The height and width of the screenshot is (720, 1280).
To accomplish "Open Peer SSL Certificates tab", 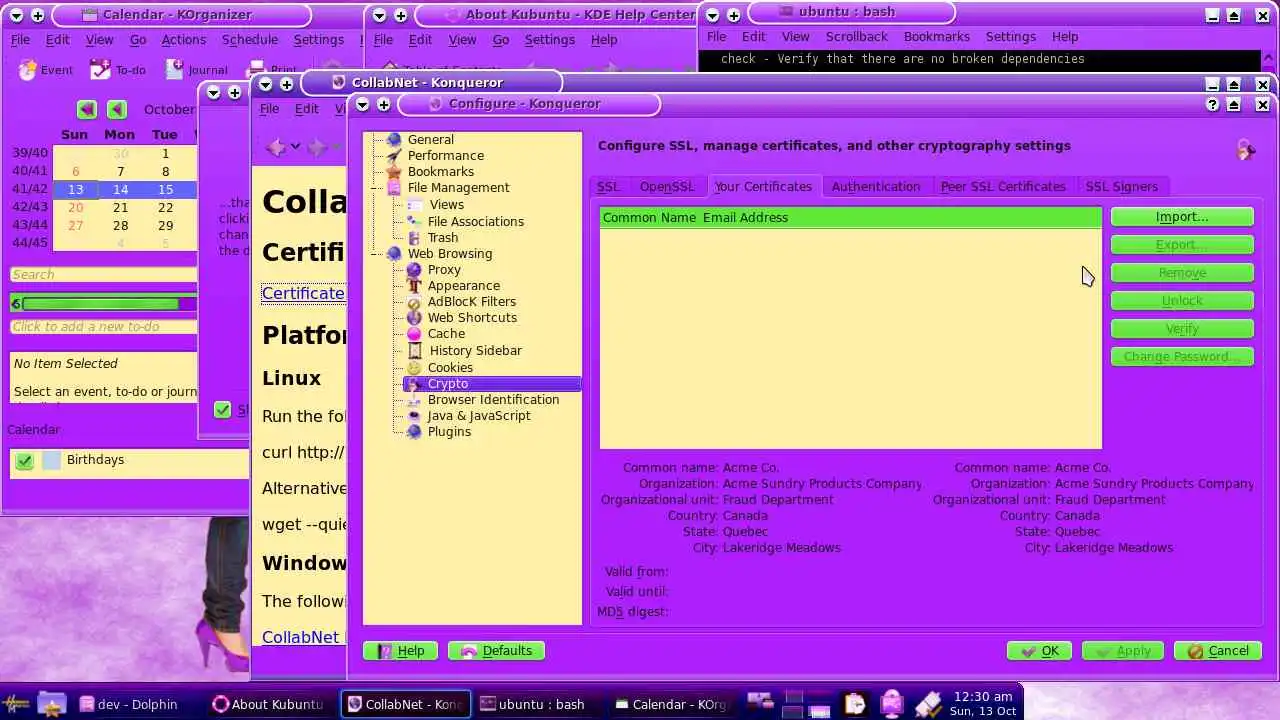I will [1003, 186].
